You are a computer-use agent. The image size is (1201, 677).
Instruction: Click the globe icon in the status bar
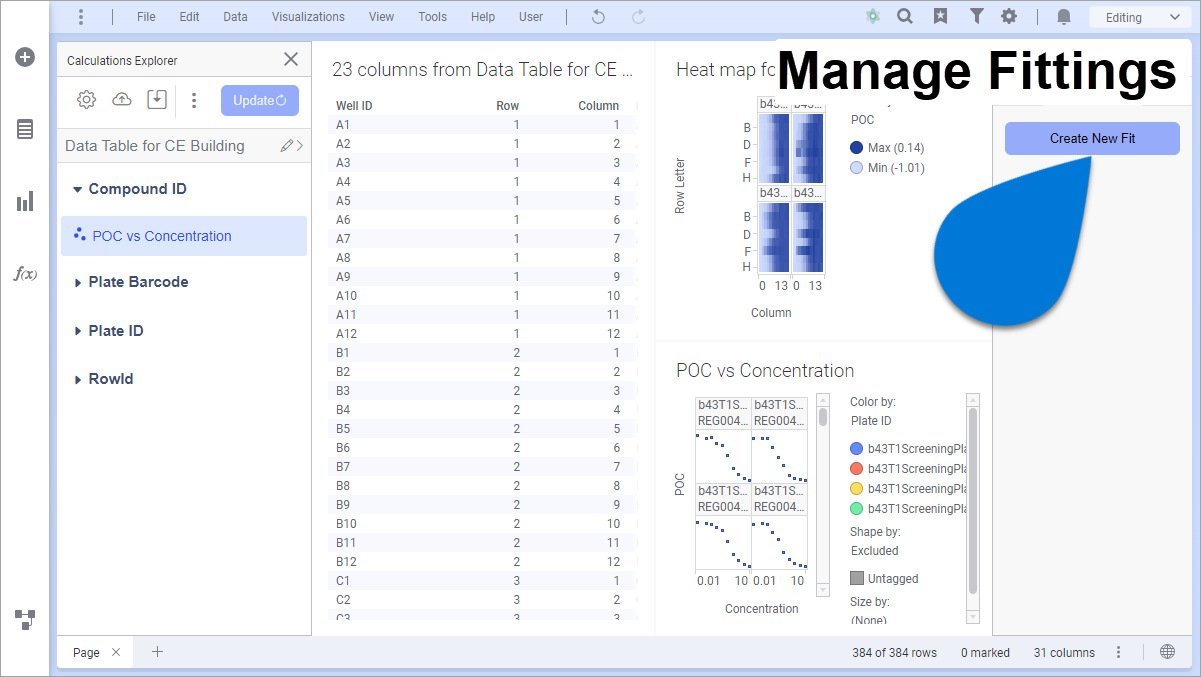point(1167,652)
